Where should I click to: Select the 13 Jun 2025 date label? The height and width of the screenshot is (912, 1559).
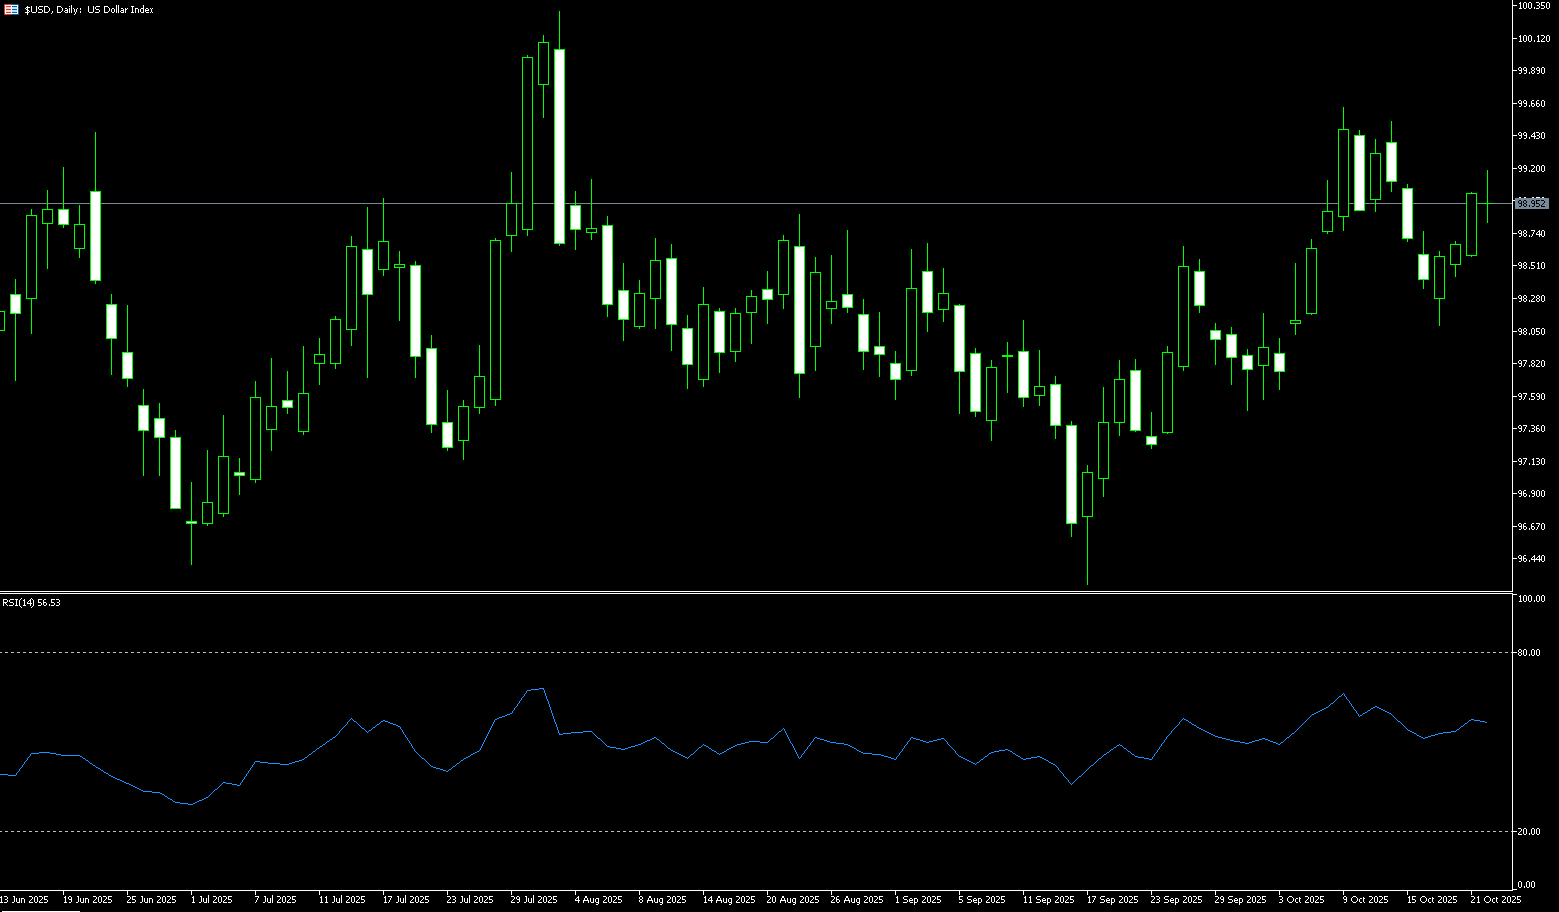pyautogui.click(x=24, y=900)
